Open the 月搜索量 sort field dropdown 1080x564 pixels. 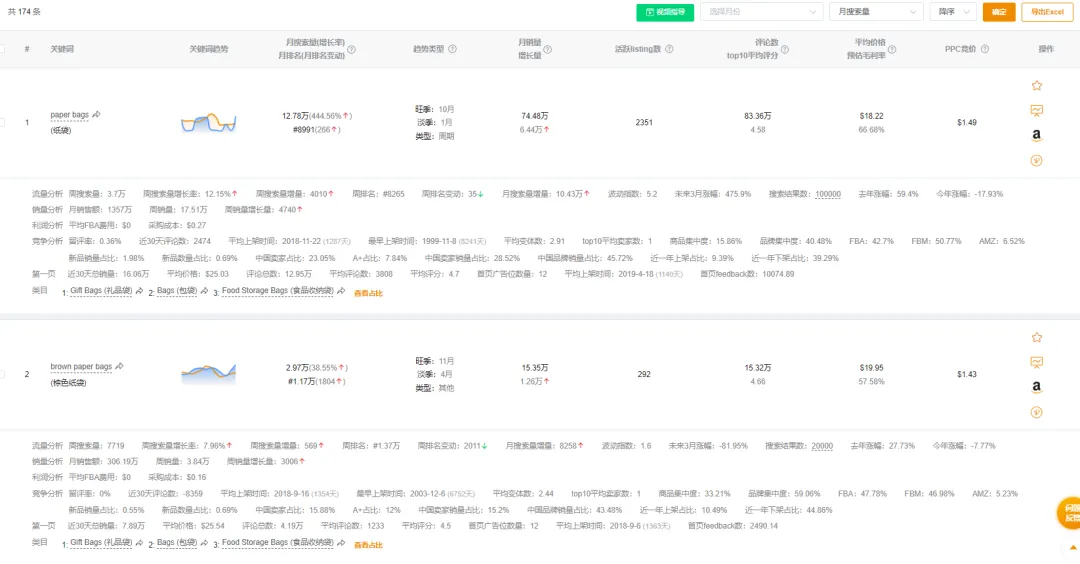click(x=876, y=12)
